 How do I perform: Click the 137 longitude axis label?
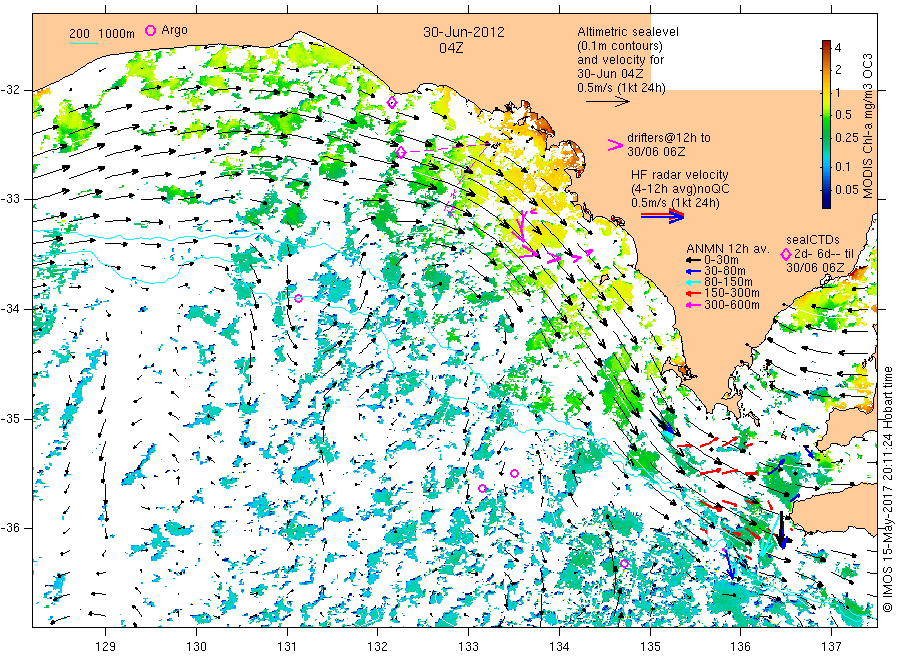tap(831, 647)
